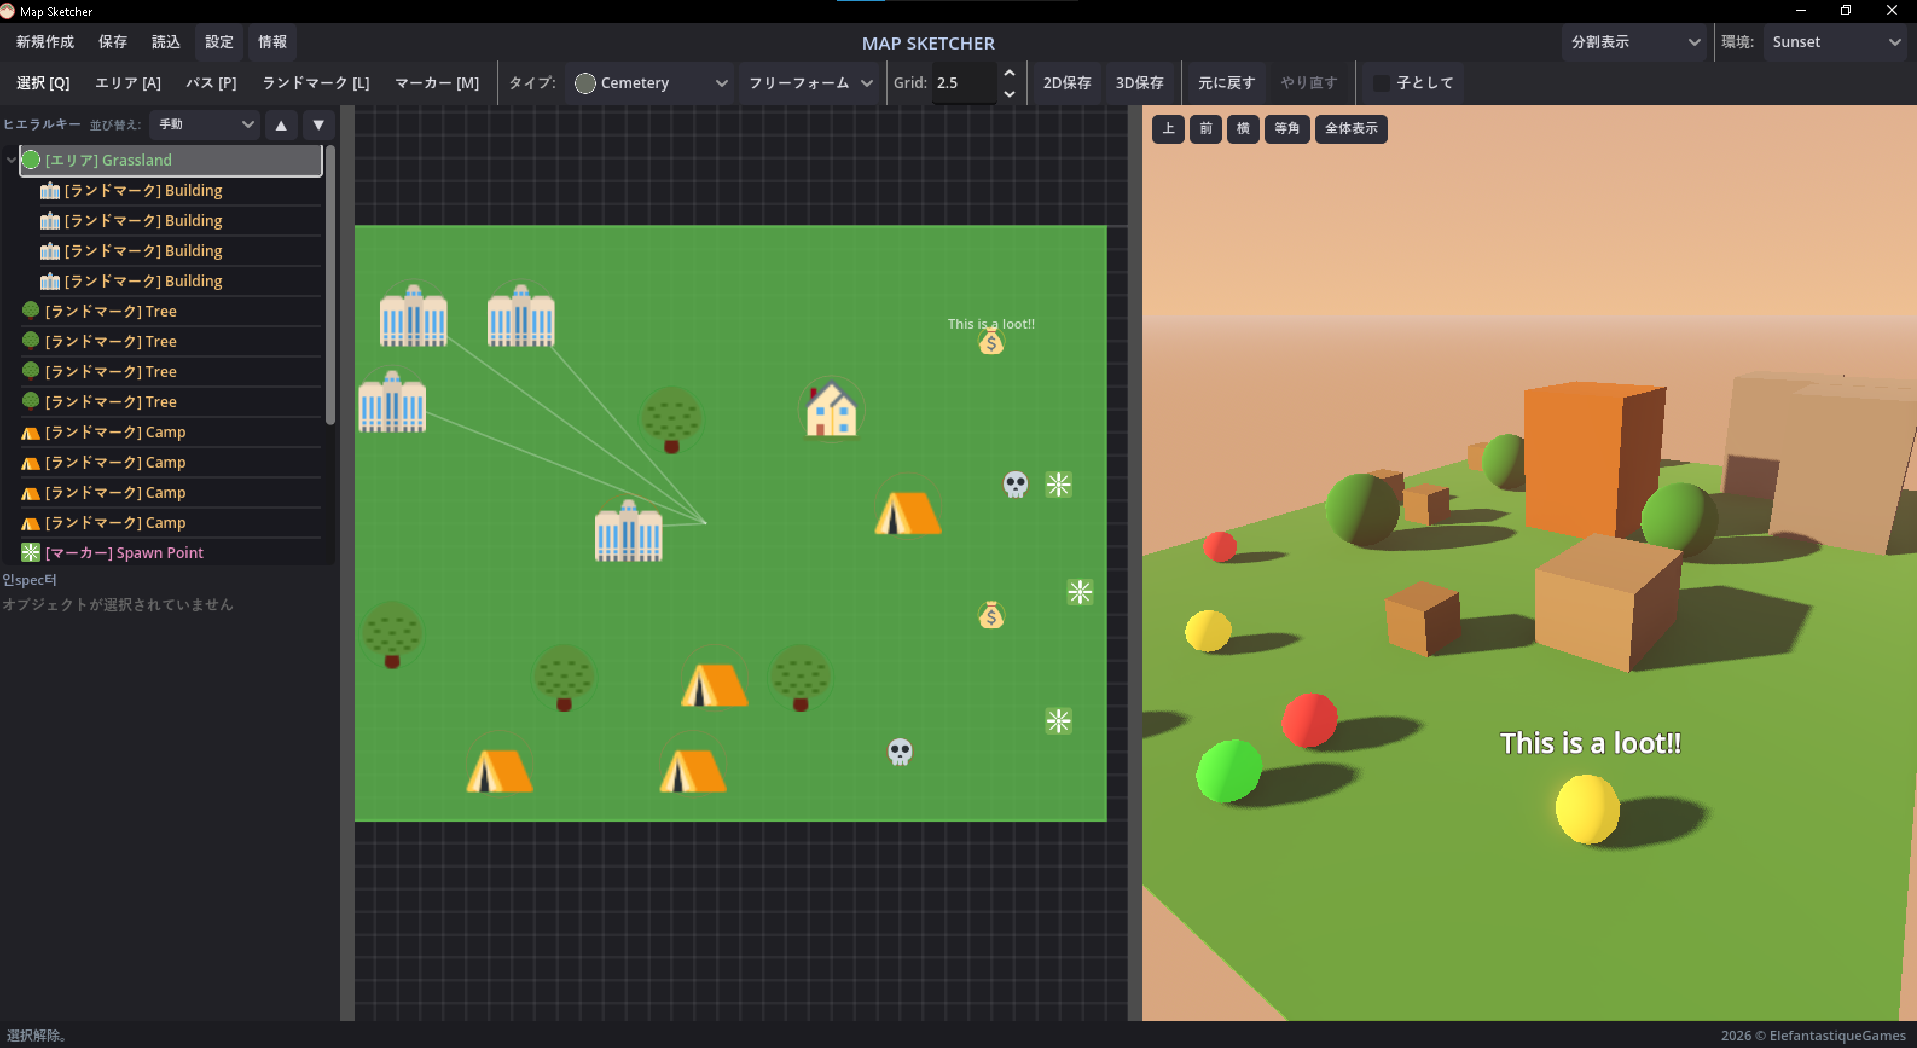Viewport: 1917px width, 1048px height.
Task: Select the money bag loot marker labeled "This is a loot!!"
Action: [x=991, y=342]
